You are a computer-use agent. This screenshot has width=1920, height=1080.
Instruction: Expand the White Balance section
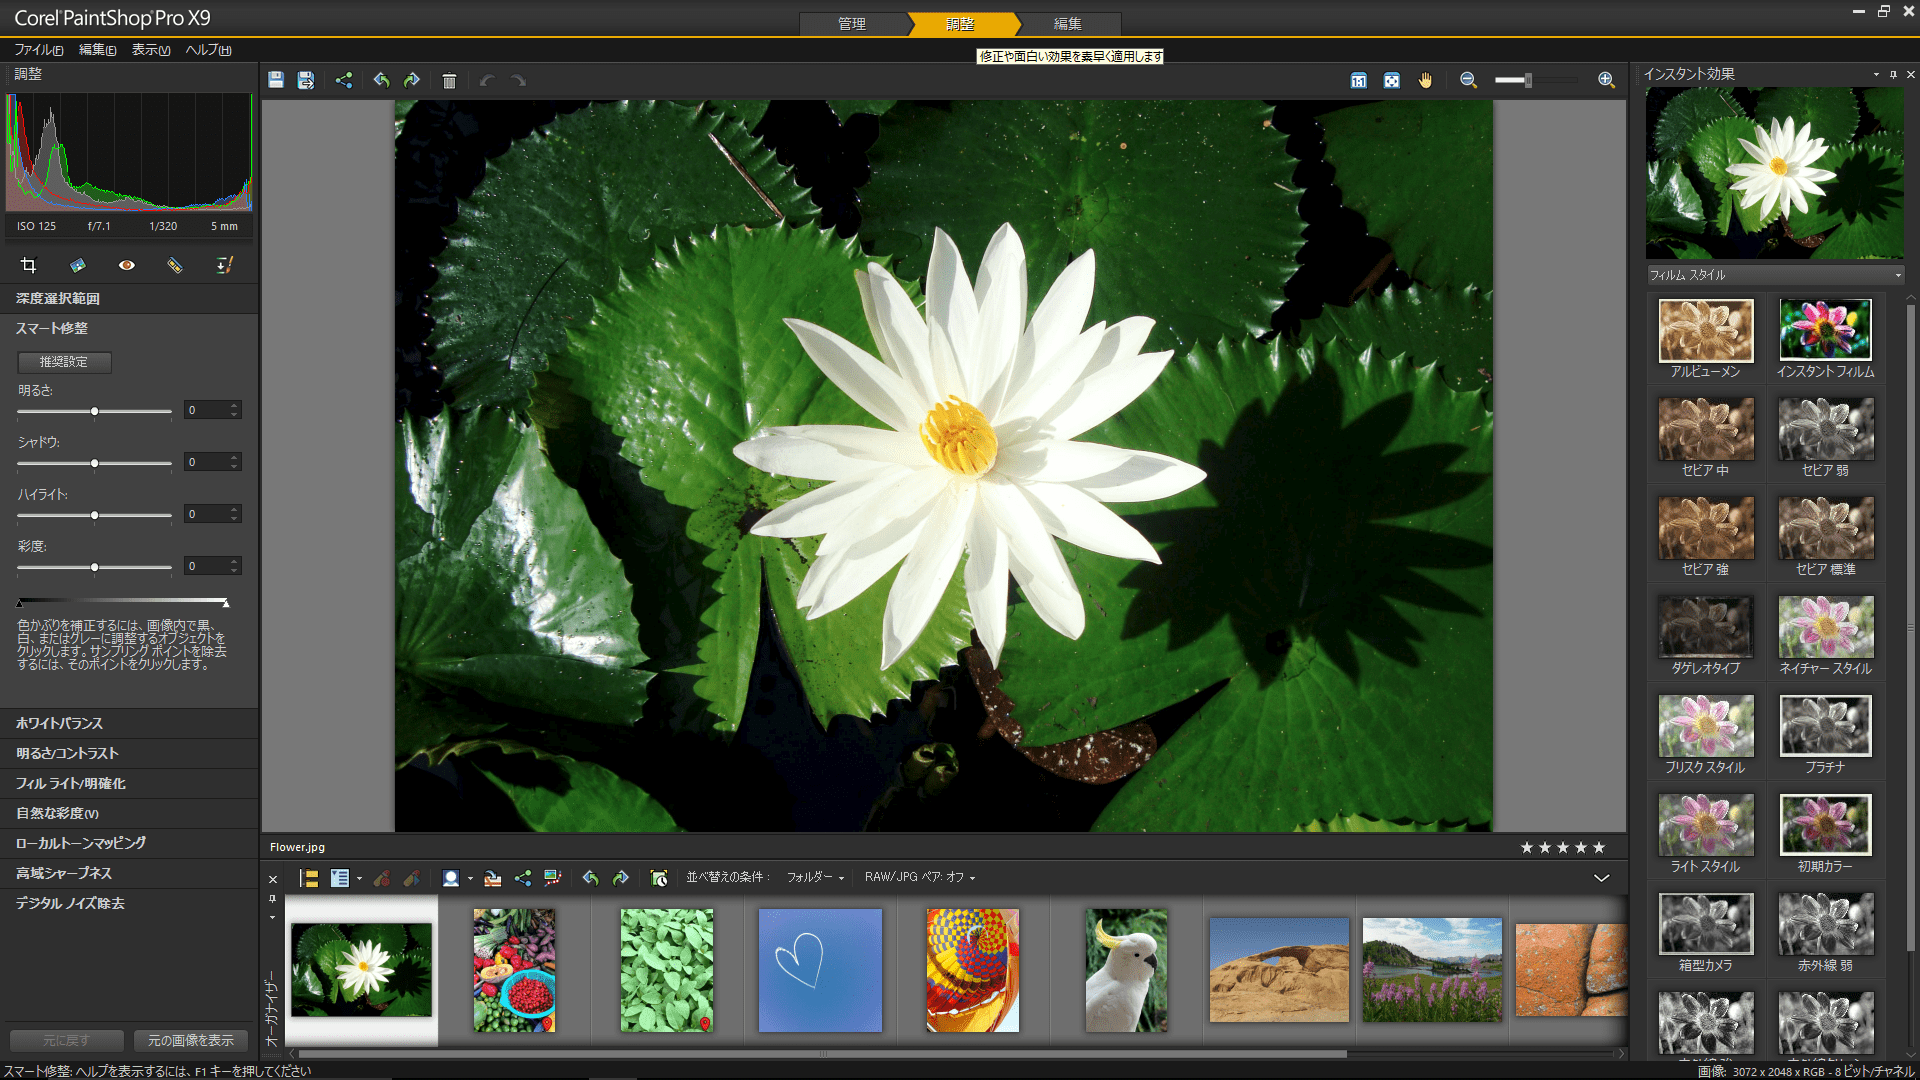129,723
